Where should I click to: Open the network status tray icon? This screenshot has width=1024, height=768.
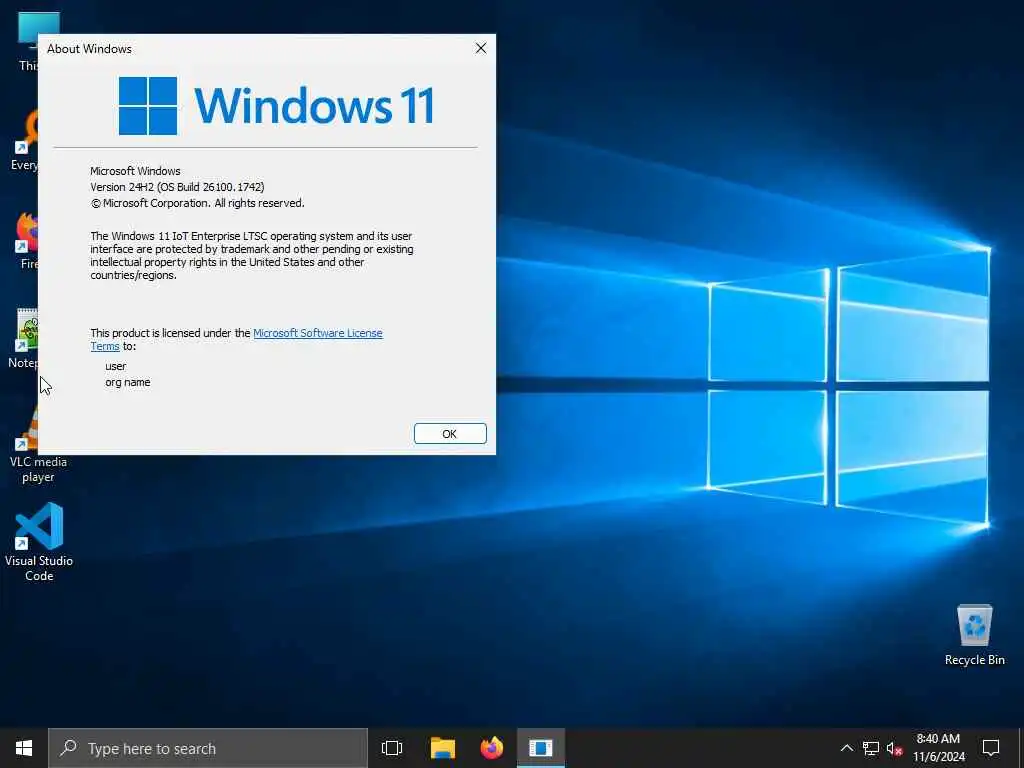871,748
